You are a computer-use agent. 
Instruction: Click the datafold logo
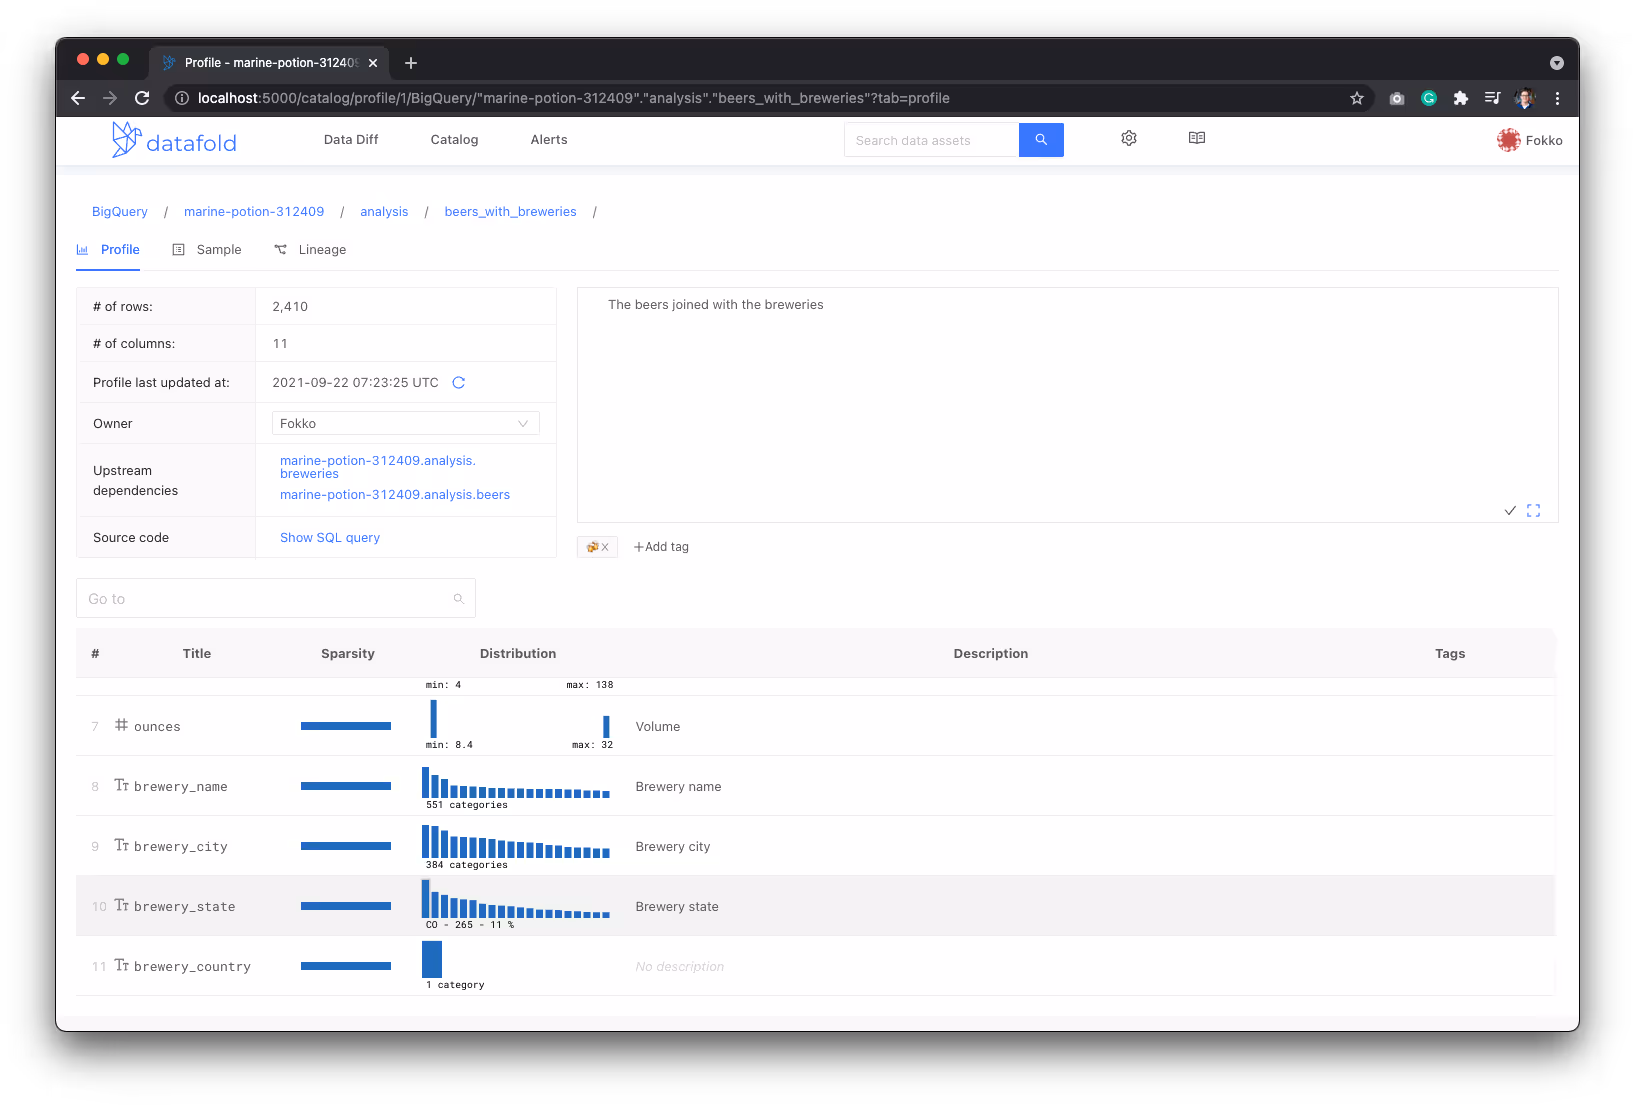click(174, 140)
